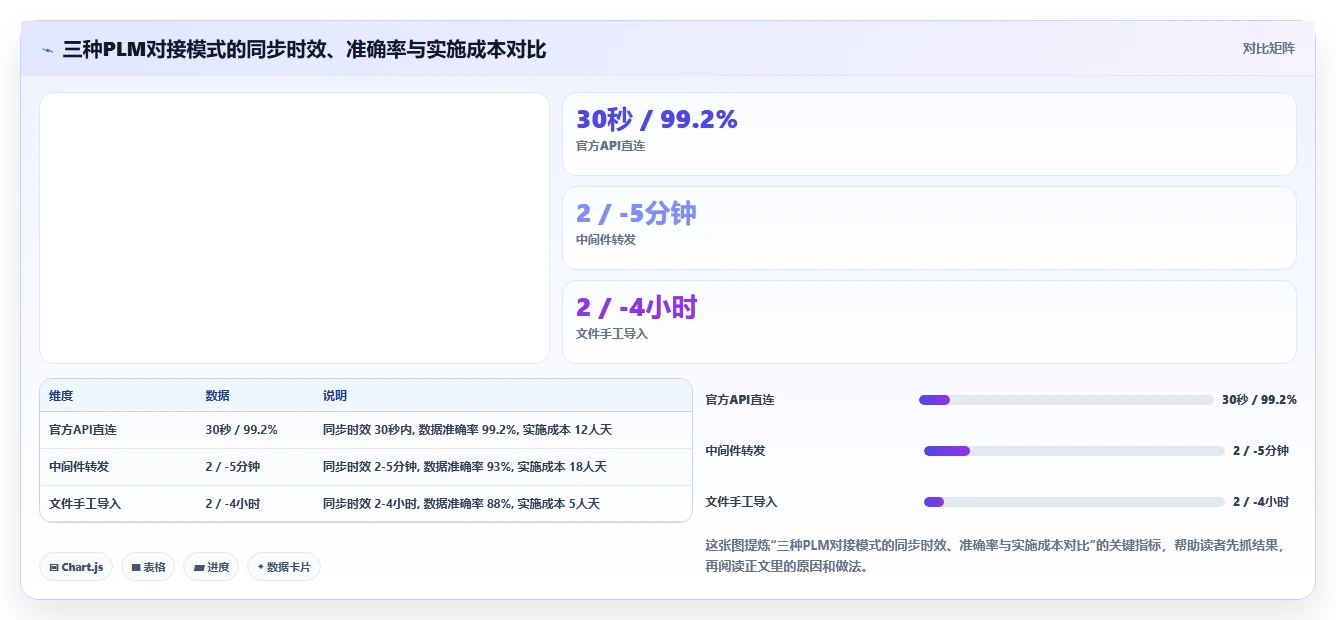This screenshot has height=620, width=1336.
Task: Click the 数据 column header
Action: 217,396
